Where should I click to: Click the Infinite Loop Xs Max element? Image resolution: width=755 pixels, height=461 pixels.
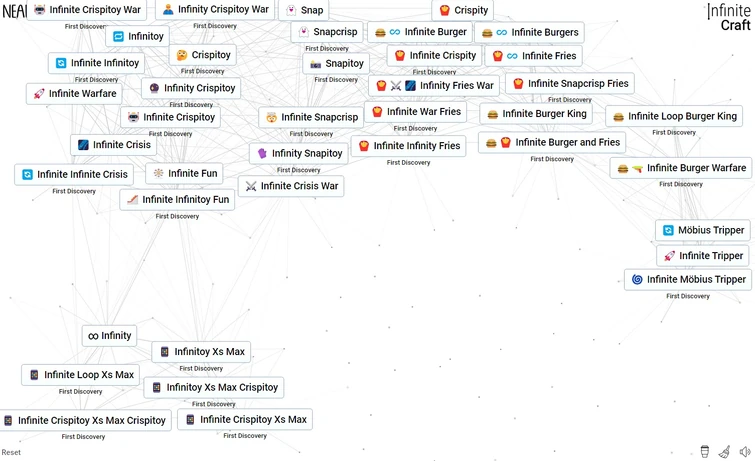pos(80,375)
